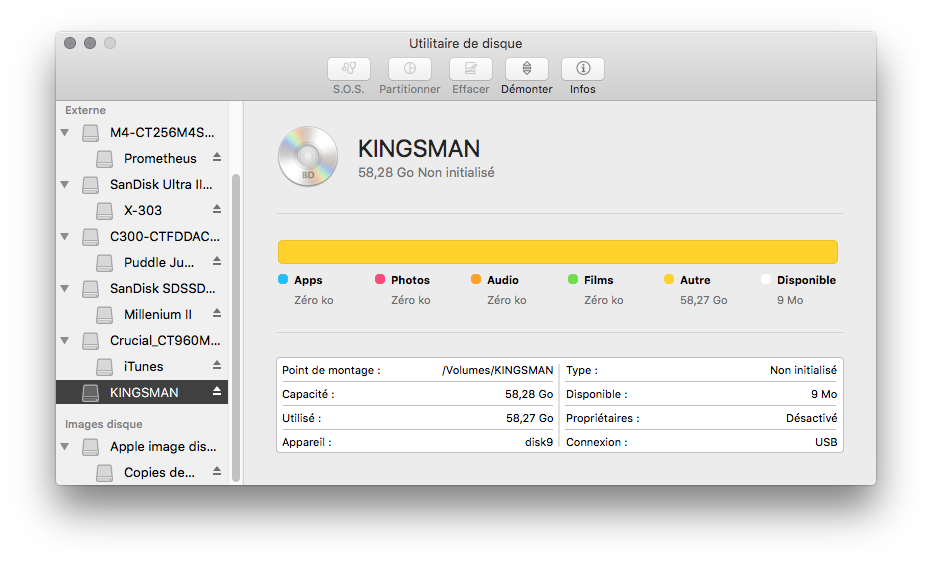Click the disk9 device value
The image size is (932, 565).
tap(539, 442)
